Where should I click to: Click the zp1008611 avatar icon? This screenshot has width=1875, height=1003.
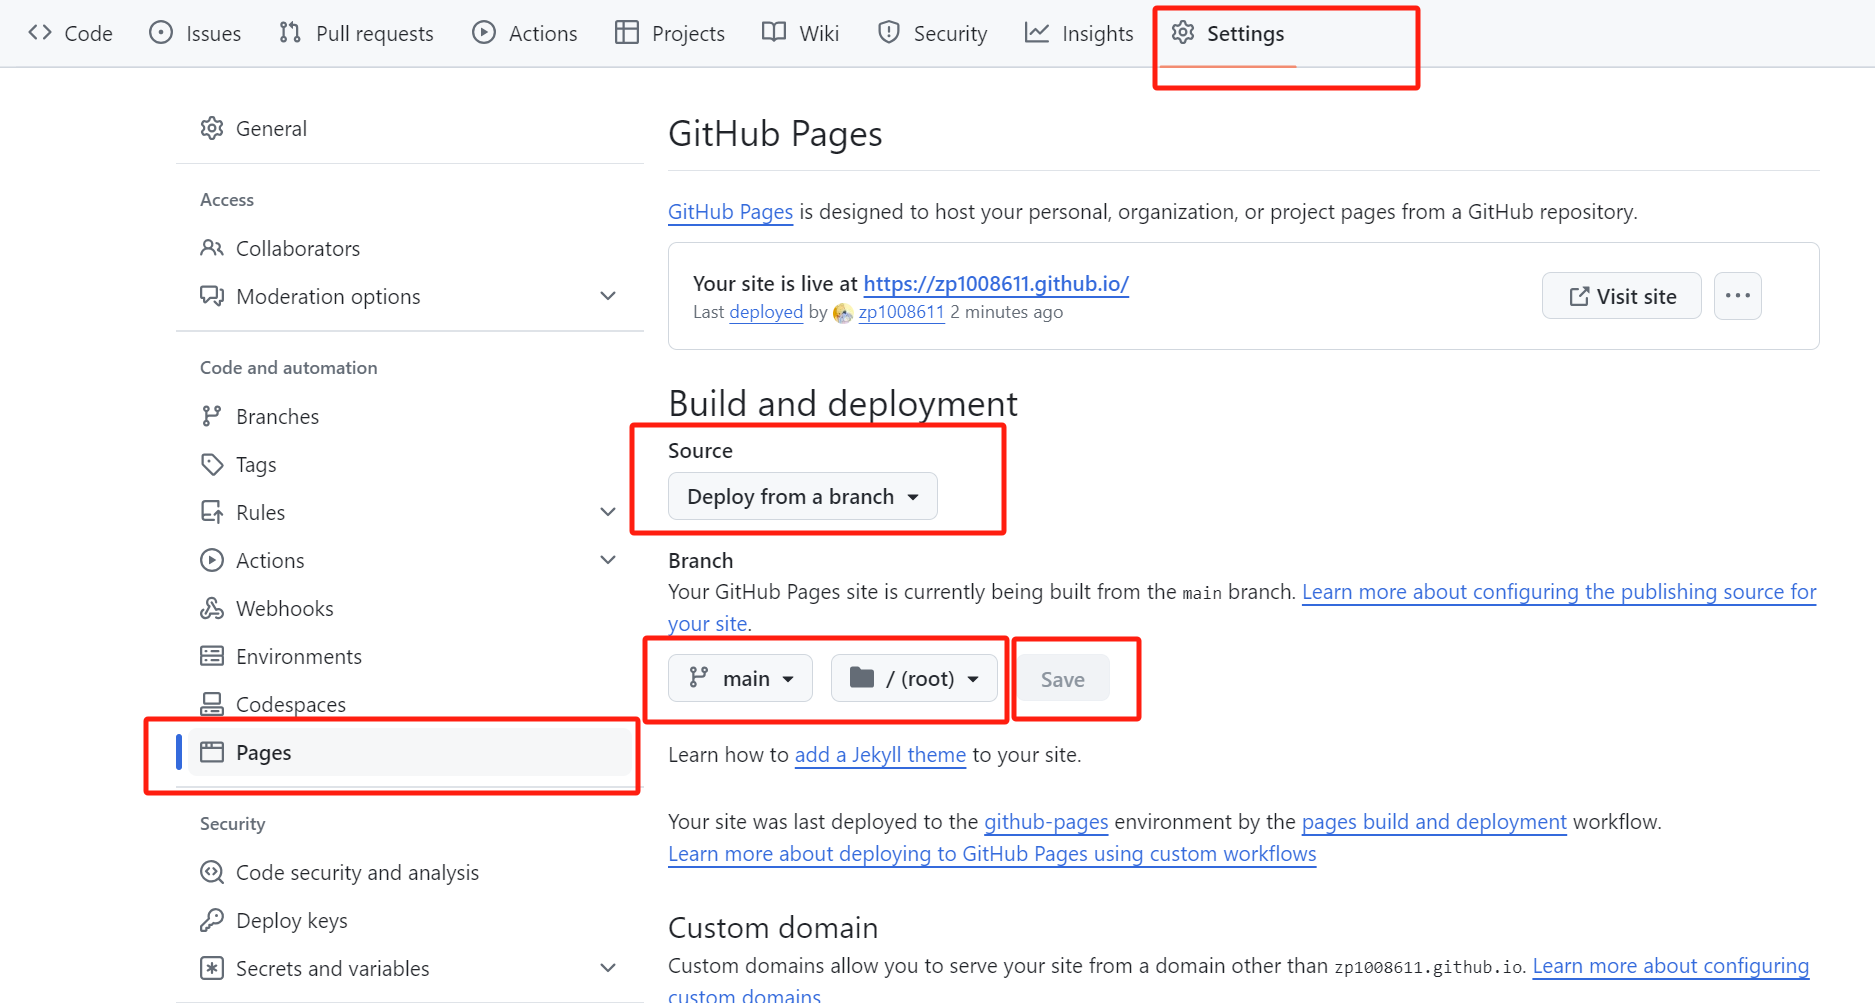pyautogui.click(x=843, y=313)
